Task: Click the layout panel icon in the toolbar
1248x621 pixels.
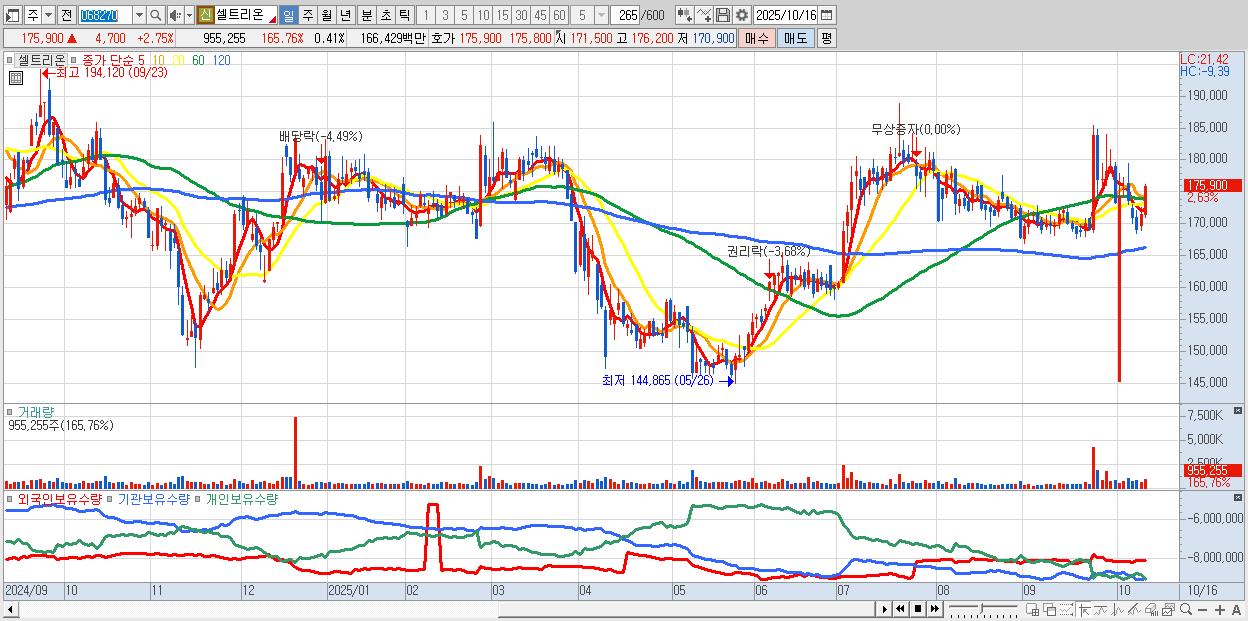Action: pos(12,15)
